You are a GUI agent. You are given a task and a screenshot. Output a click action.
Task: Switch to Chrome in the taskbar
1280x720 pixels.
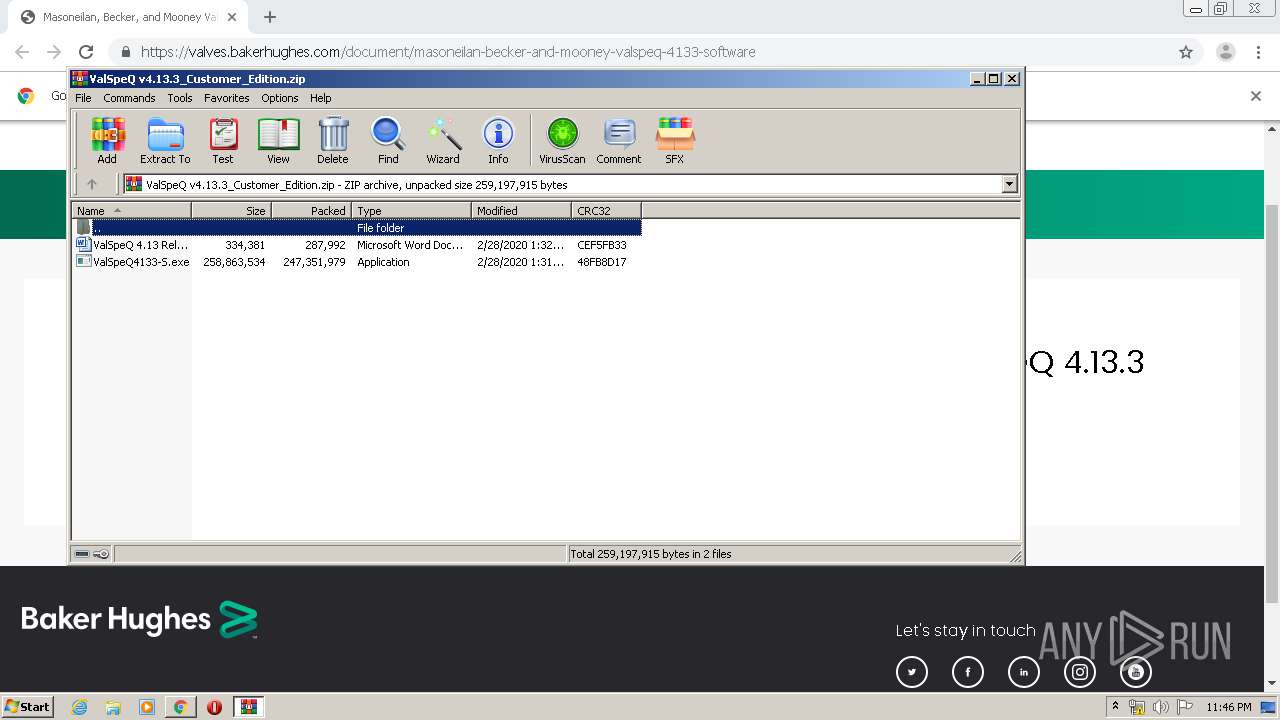tap(180, 707)
